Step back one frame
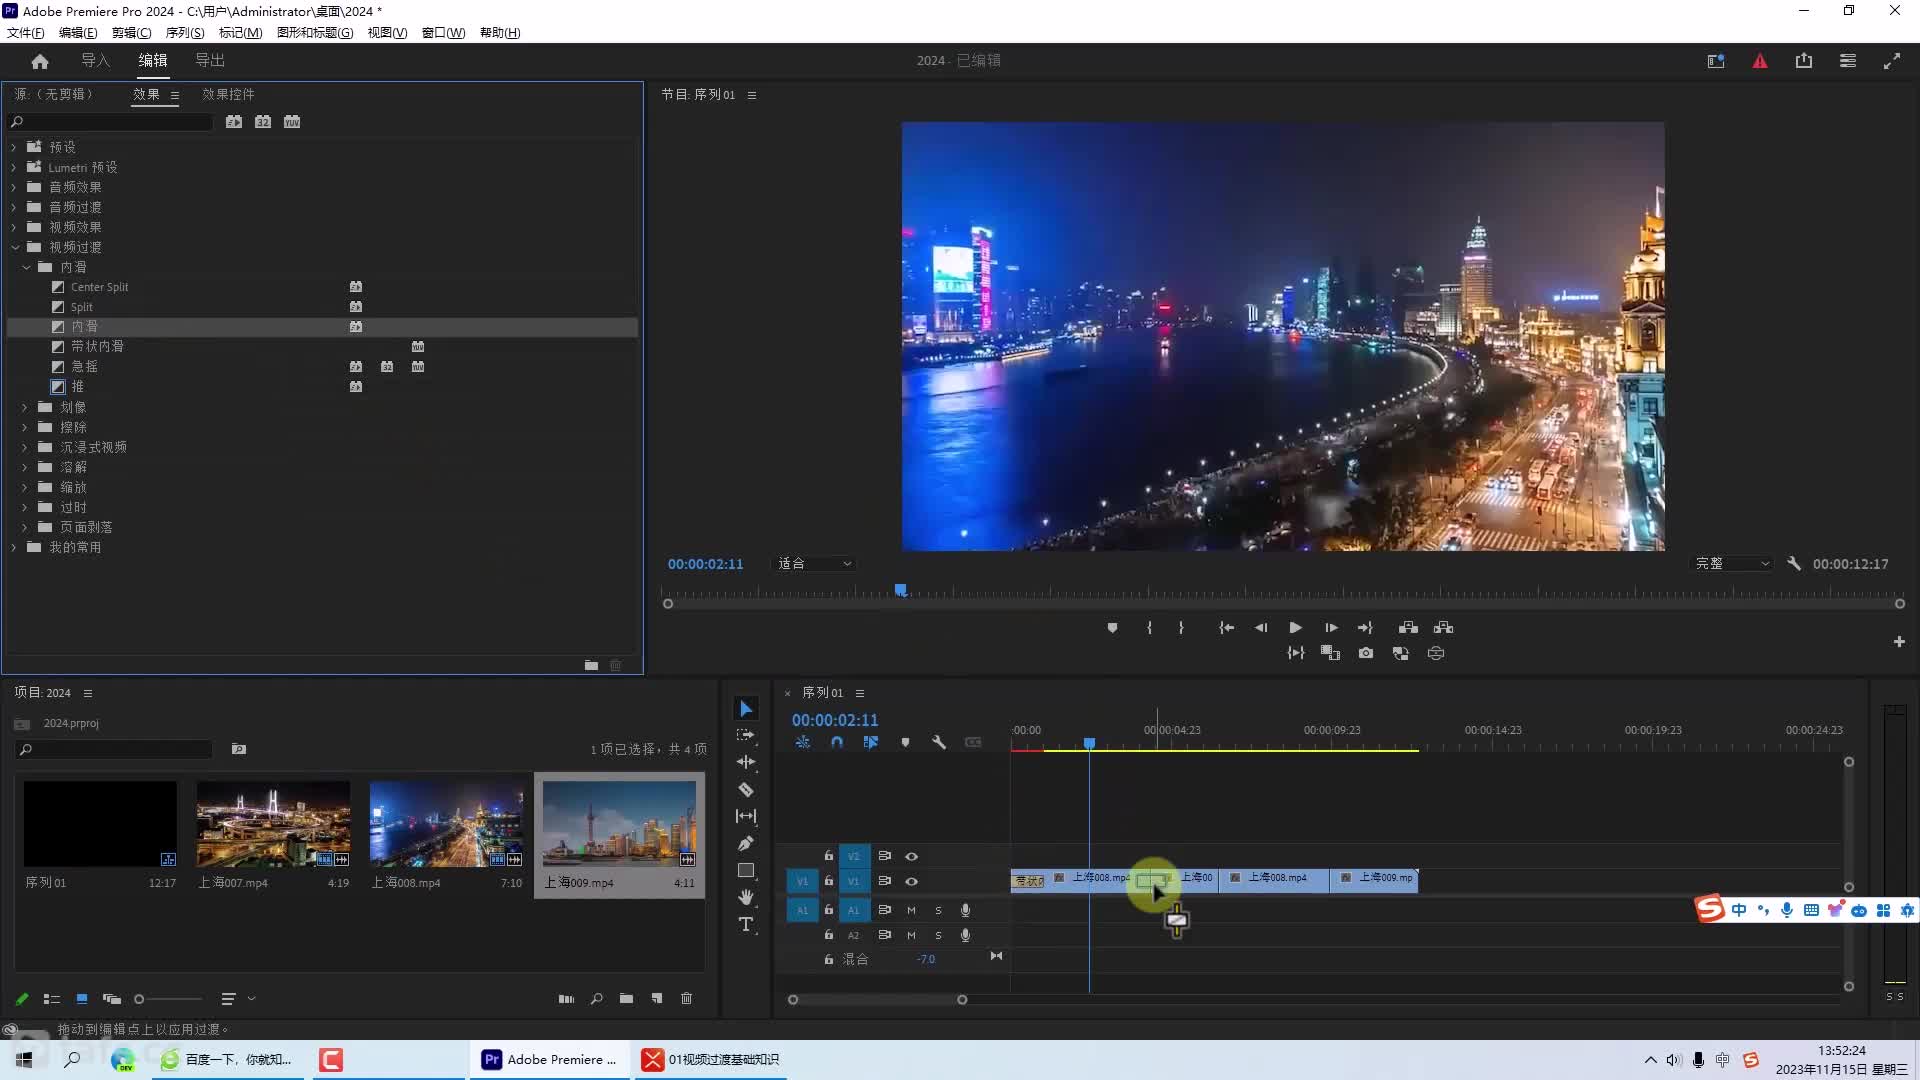Viewport: 1920px width, 1080px height. [1261, 628]
